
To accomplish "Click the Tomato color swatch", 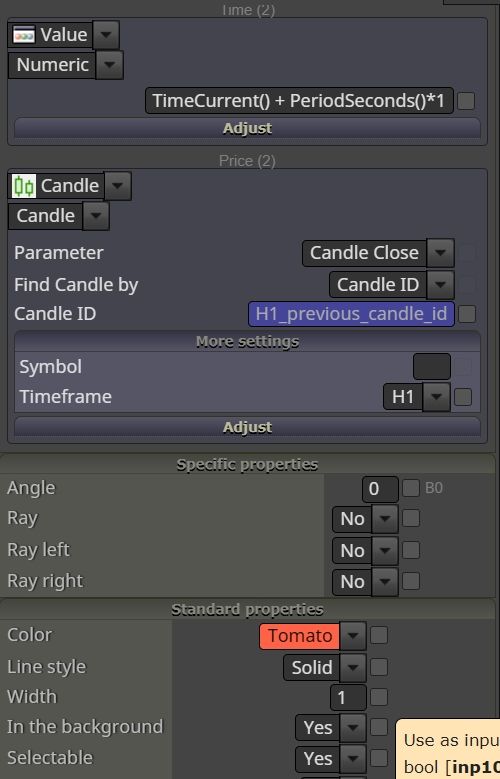I will tap(300, 636).
